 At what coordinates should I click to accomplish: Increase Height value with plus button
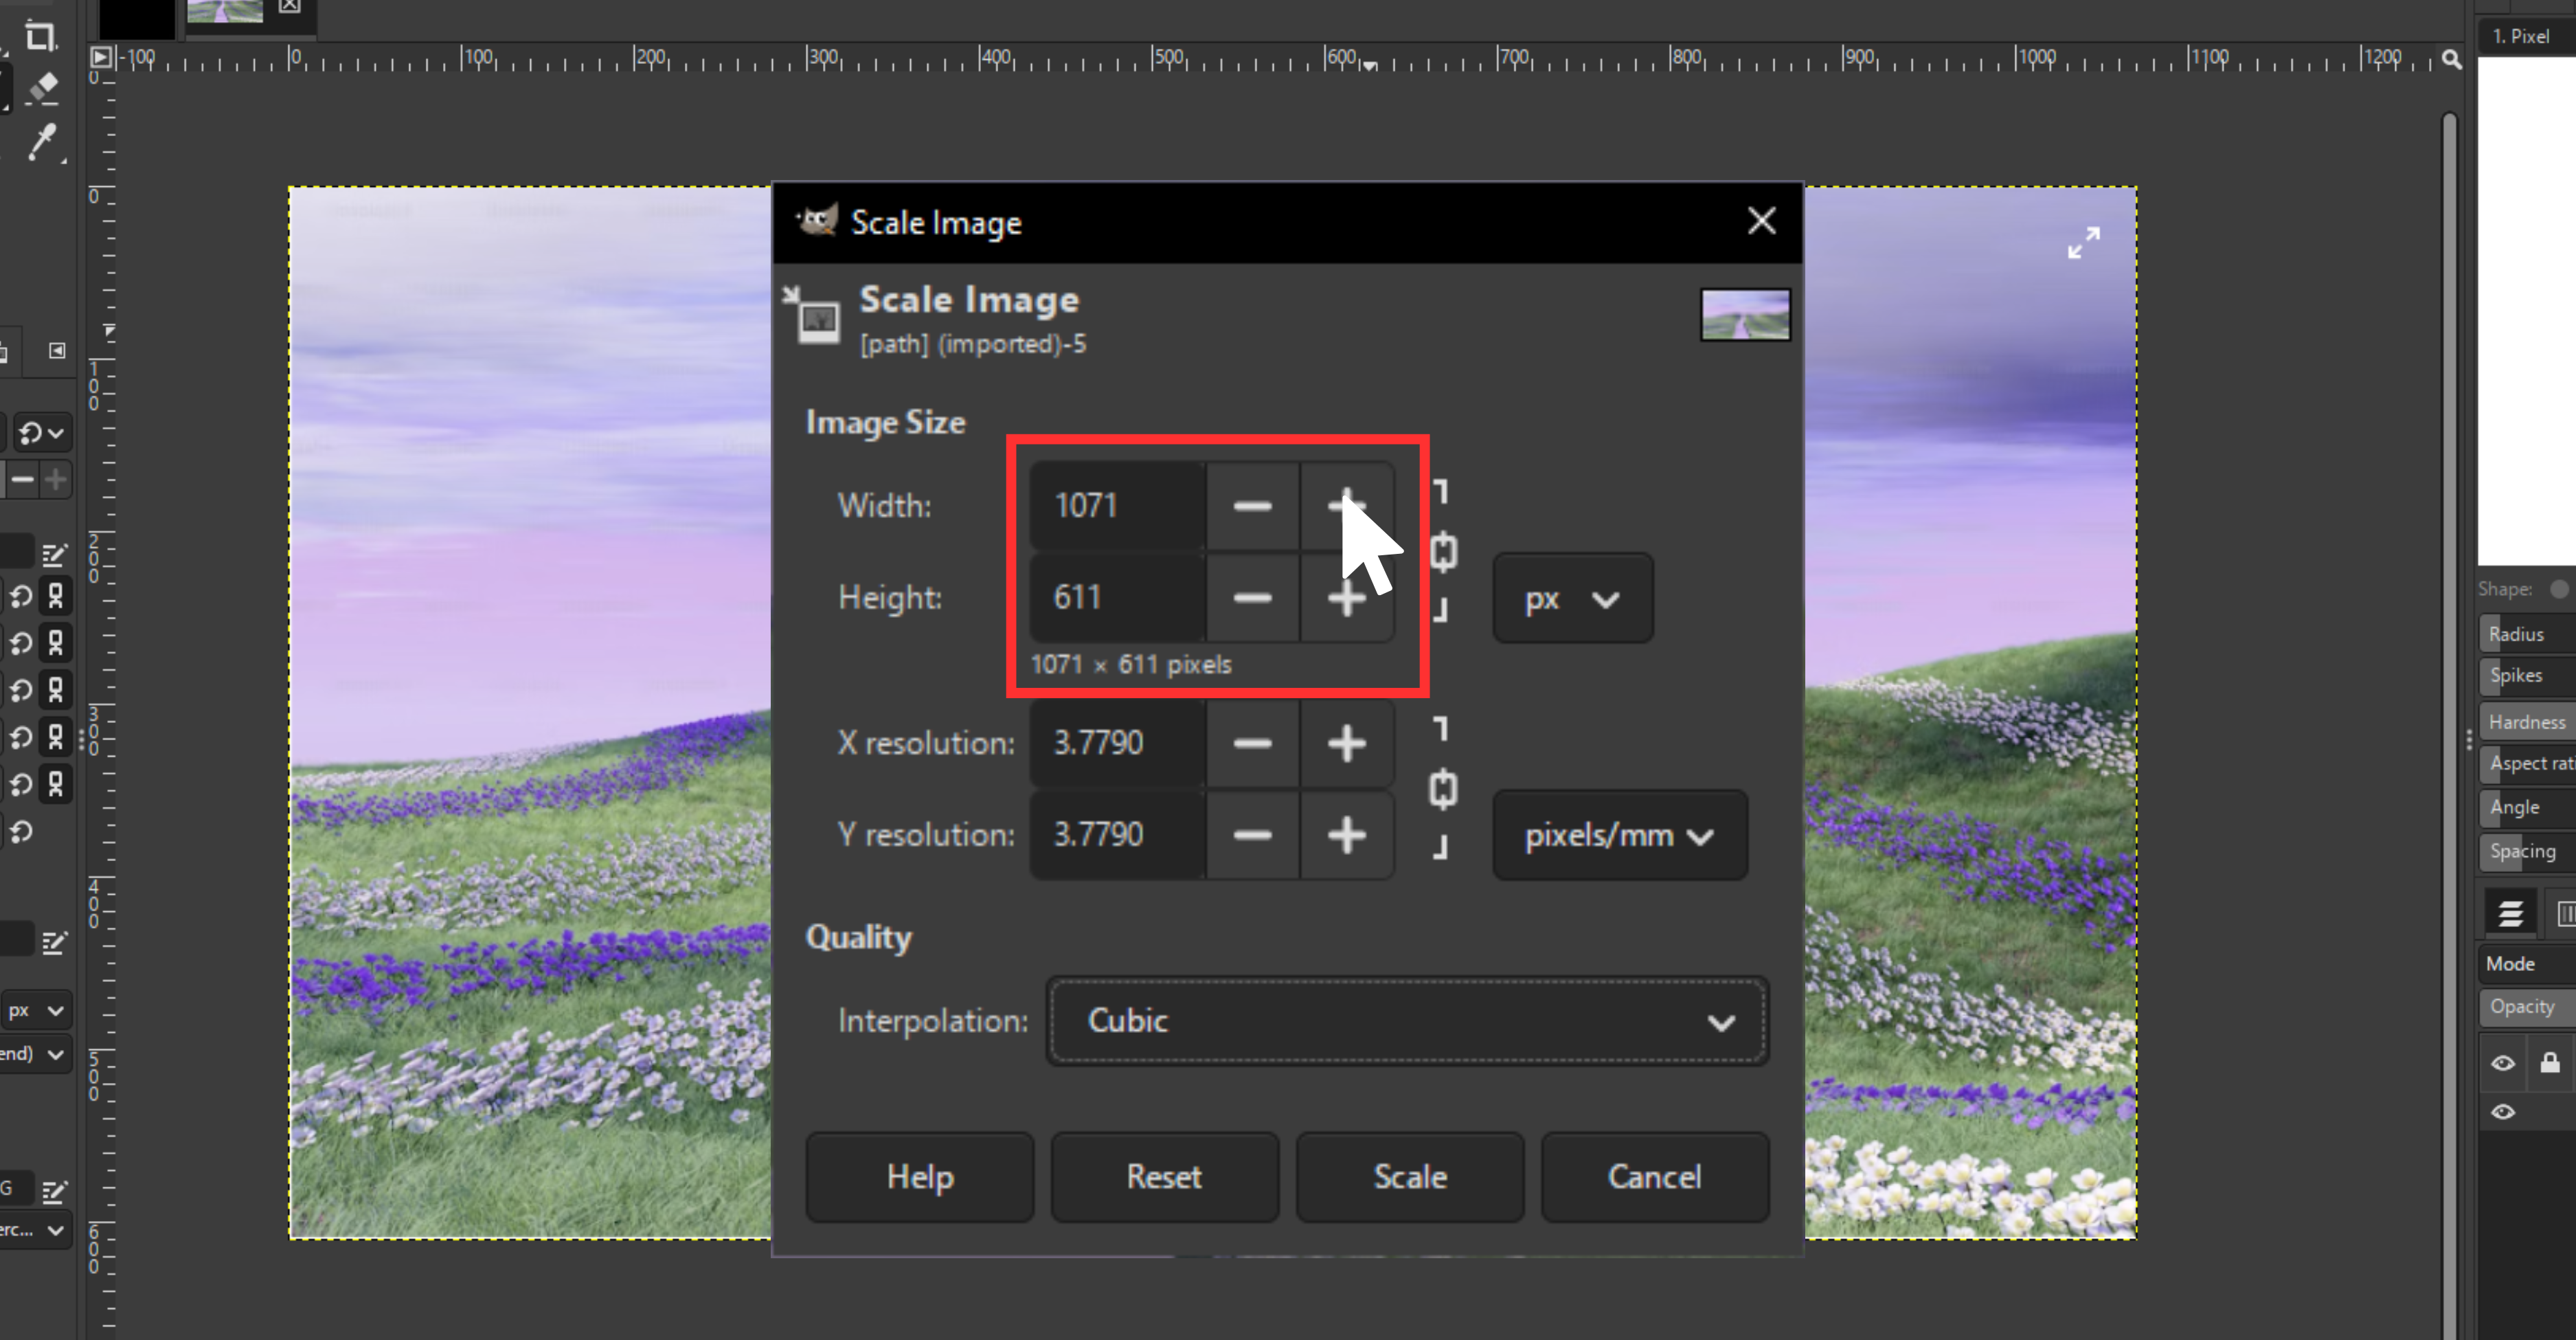(x=1347, y=598)
